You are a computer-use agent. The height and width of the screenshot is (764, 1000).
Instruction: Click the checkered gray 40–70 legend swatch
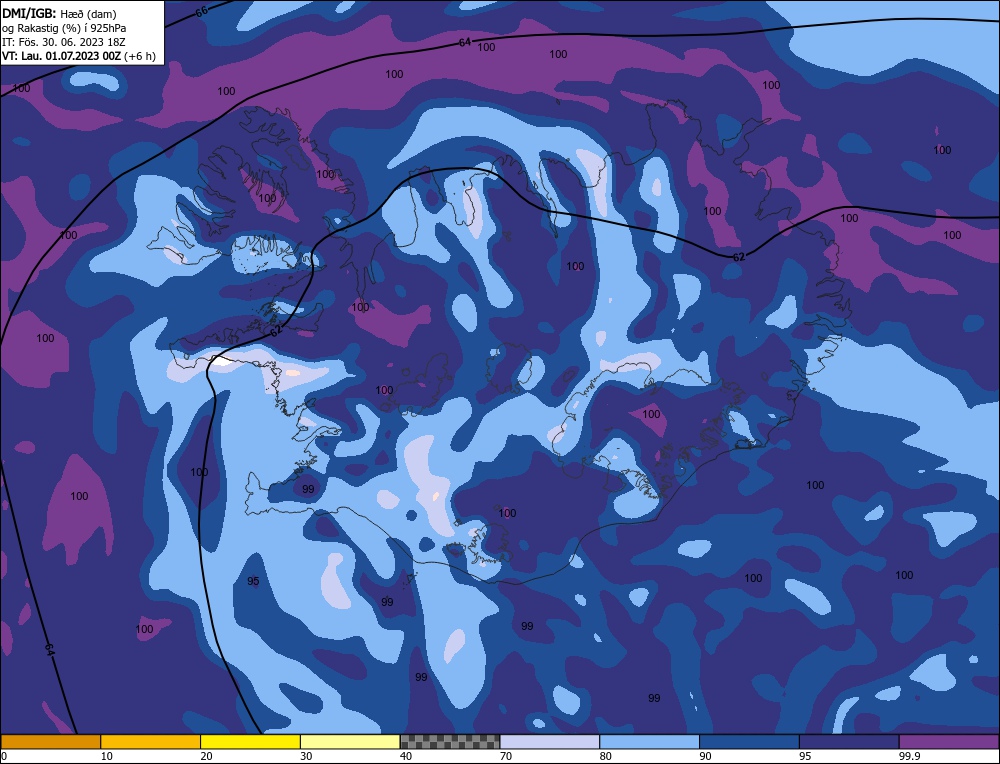(450, 741)
